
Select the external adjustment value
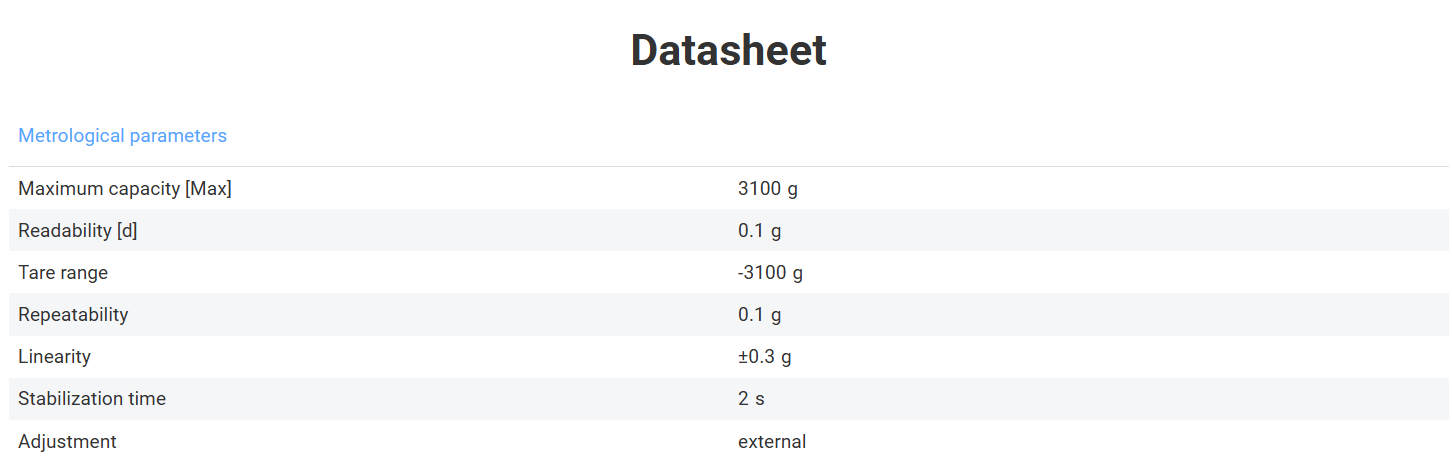click(771, 441)
